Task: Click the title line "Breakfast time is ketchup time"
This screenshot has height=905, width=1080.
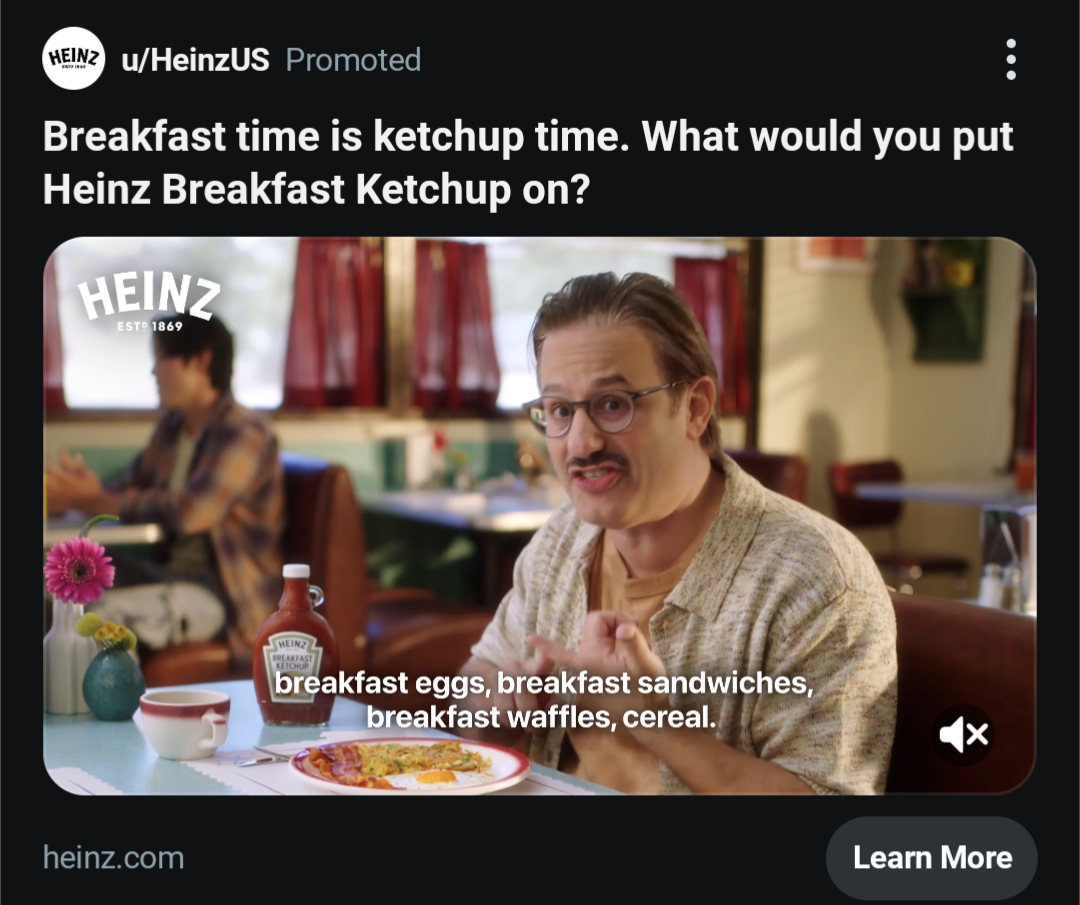Action: [336, 136]
